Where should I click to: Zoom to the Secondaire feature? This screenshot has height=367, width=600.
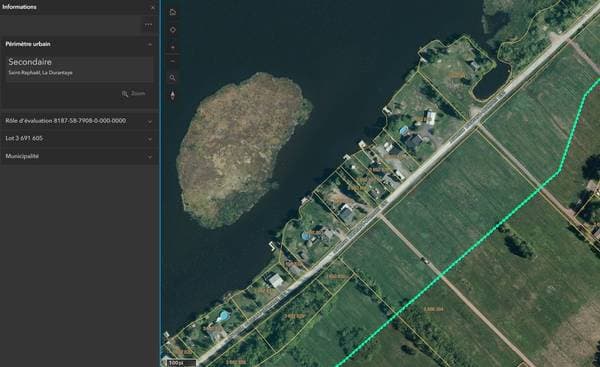[x=134, y=94]
